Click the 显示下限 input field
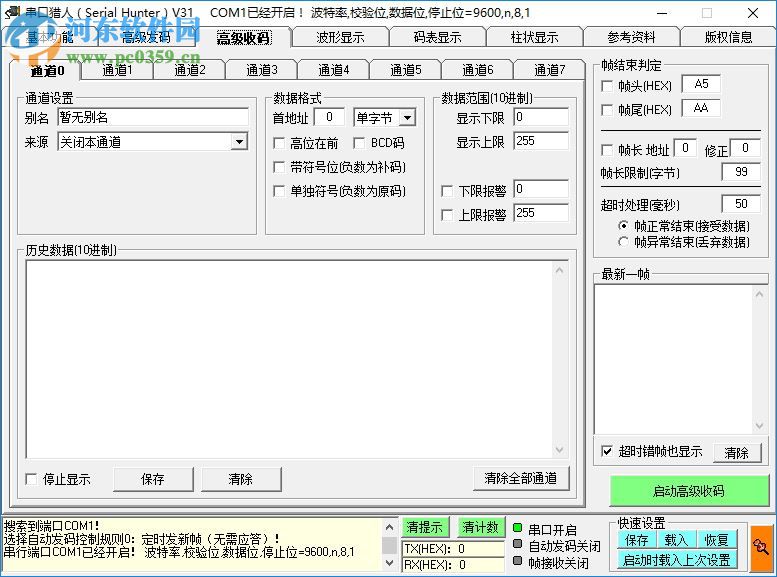This screenshot has width=777, height=577. tap(541, 117)
